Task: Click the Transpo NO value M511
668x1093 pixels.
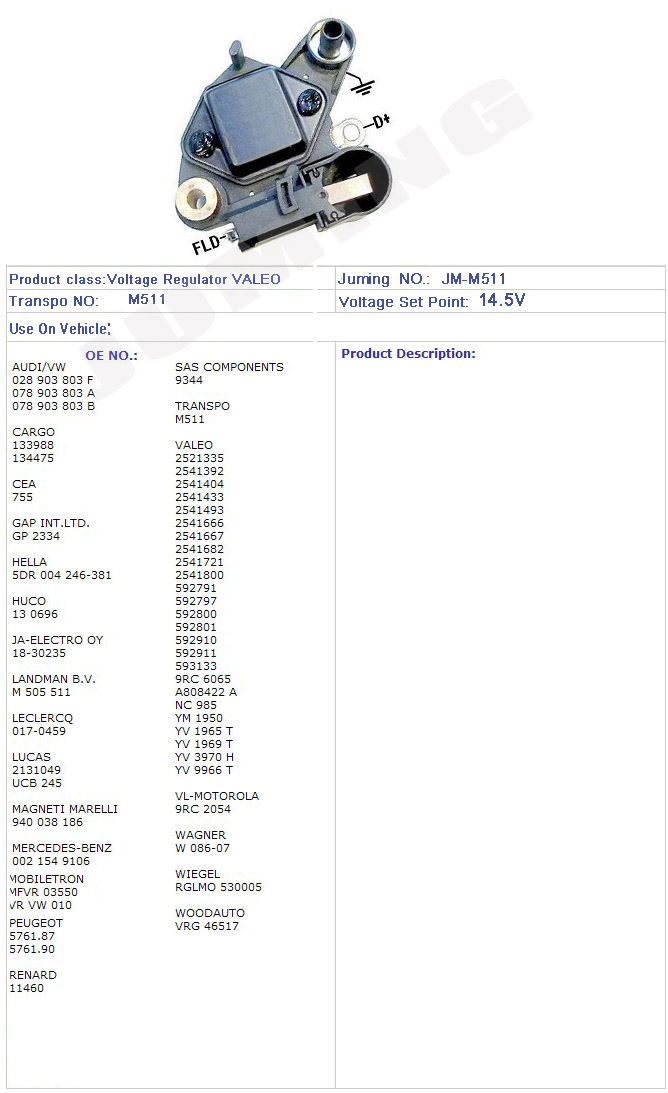Action: (x=146, y=300)
